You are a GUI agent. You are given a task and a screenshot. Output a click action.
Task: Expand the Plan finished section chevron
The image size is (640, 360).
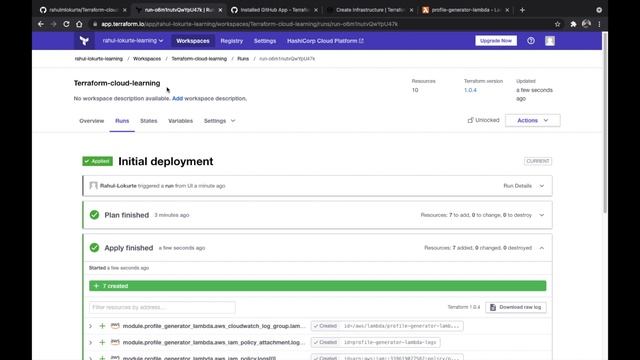(x=542, y=215)
